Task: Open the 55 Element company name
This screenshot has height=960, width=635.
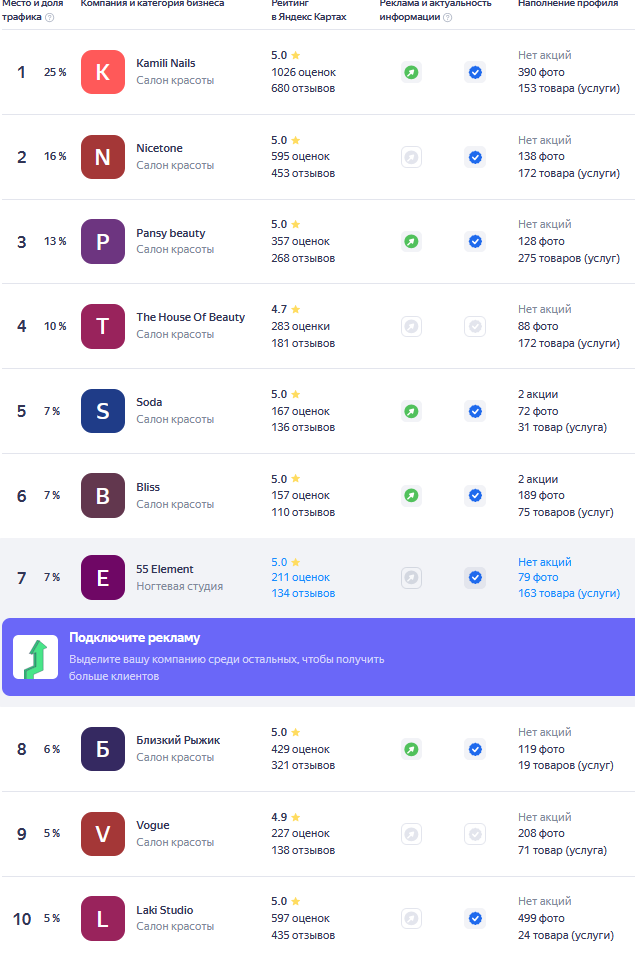Action: (165, 569)
